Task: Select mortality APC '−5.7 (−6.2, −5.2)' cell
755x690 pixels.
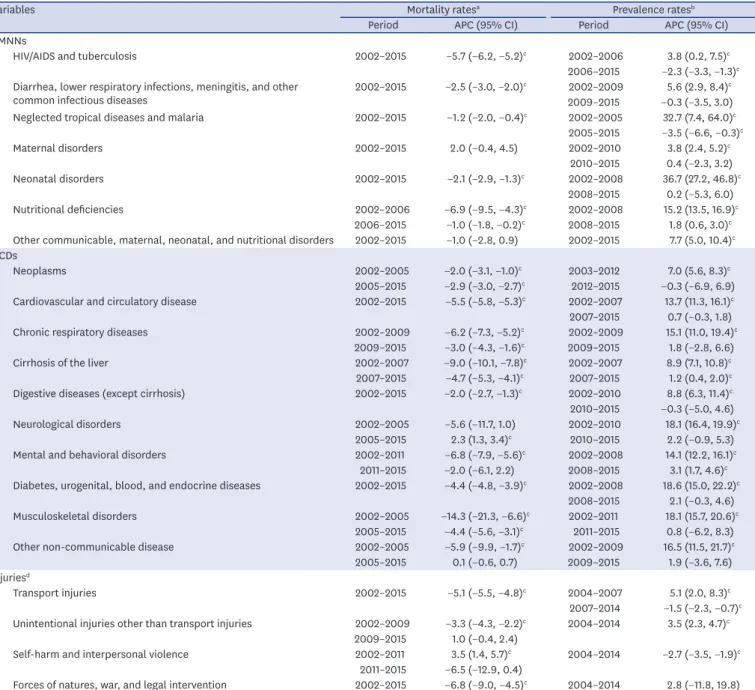Action: [x=486, y=56]
